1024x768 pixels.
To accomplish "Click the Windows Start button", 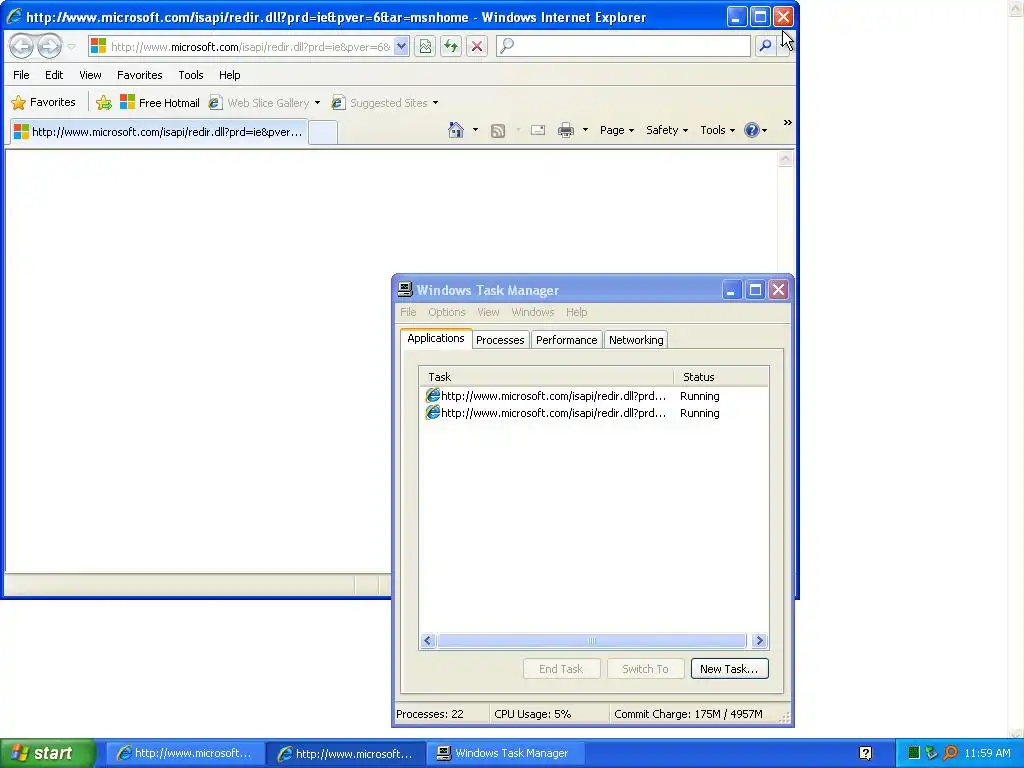I will click(x=48, y=753).
